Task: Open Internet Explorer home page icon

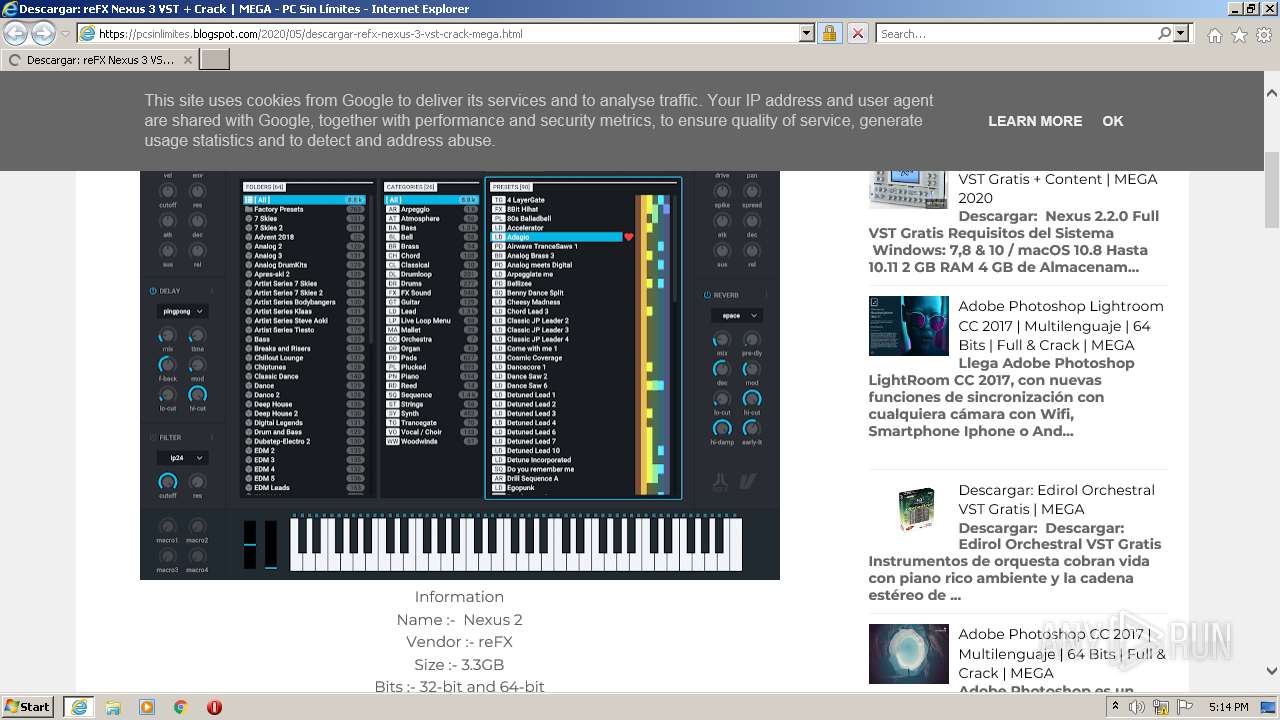Action: [1214, 34]
